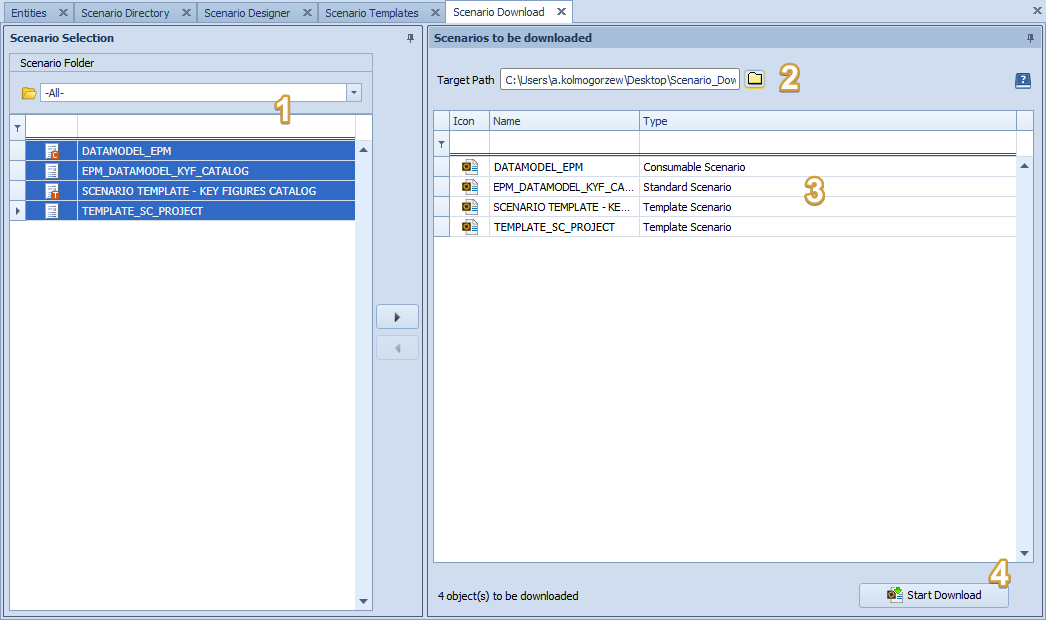Image resolution: width=1046 pixels, height=620 pixels.
Task: Click the help question-mark icon
Action: point(1022,80)
